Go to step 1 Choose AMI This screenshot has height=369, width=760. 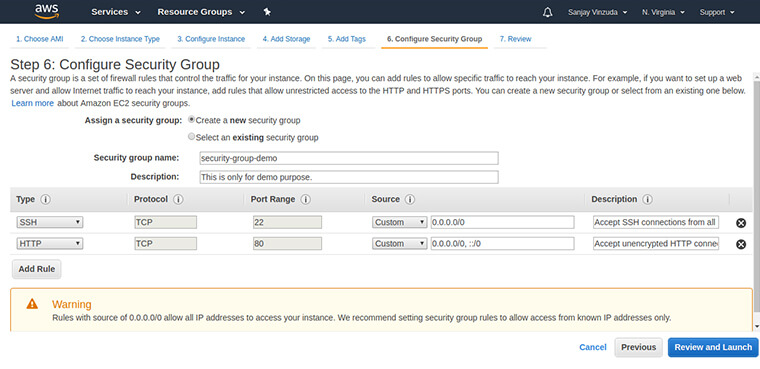click(x=40, y=39)
